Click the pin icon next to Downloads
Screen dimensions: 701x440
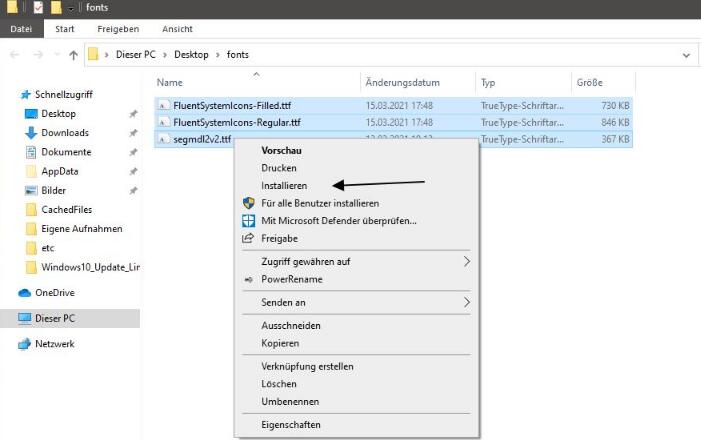click(133, 133)
